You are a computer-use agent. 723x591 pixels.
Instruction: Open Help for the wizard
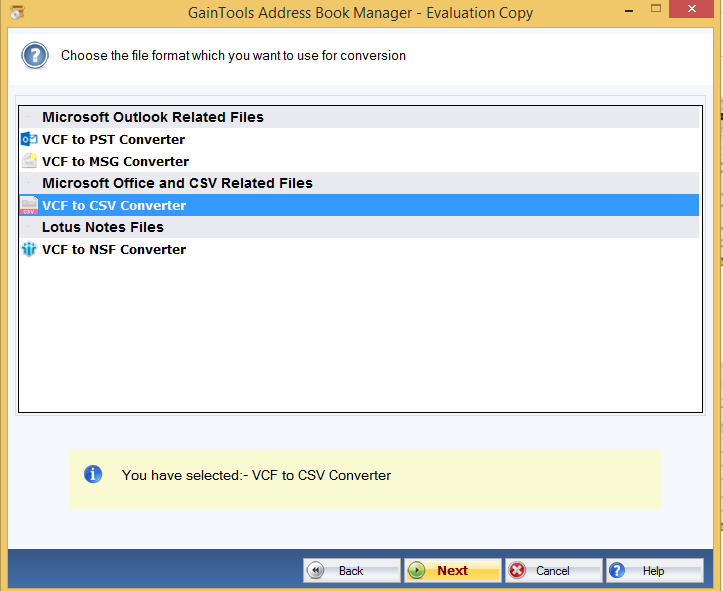pos(654,571)
